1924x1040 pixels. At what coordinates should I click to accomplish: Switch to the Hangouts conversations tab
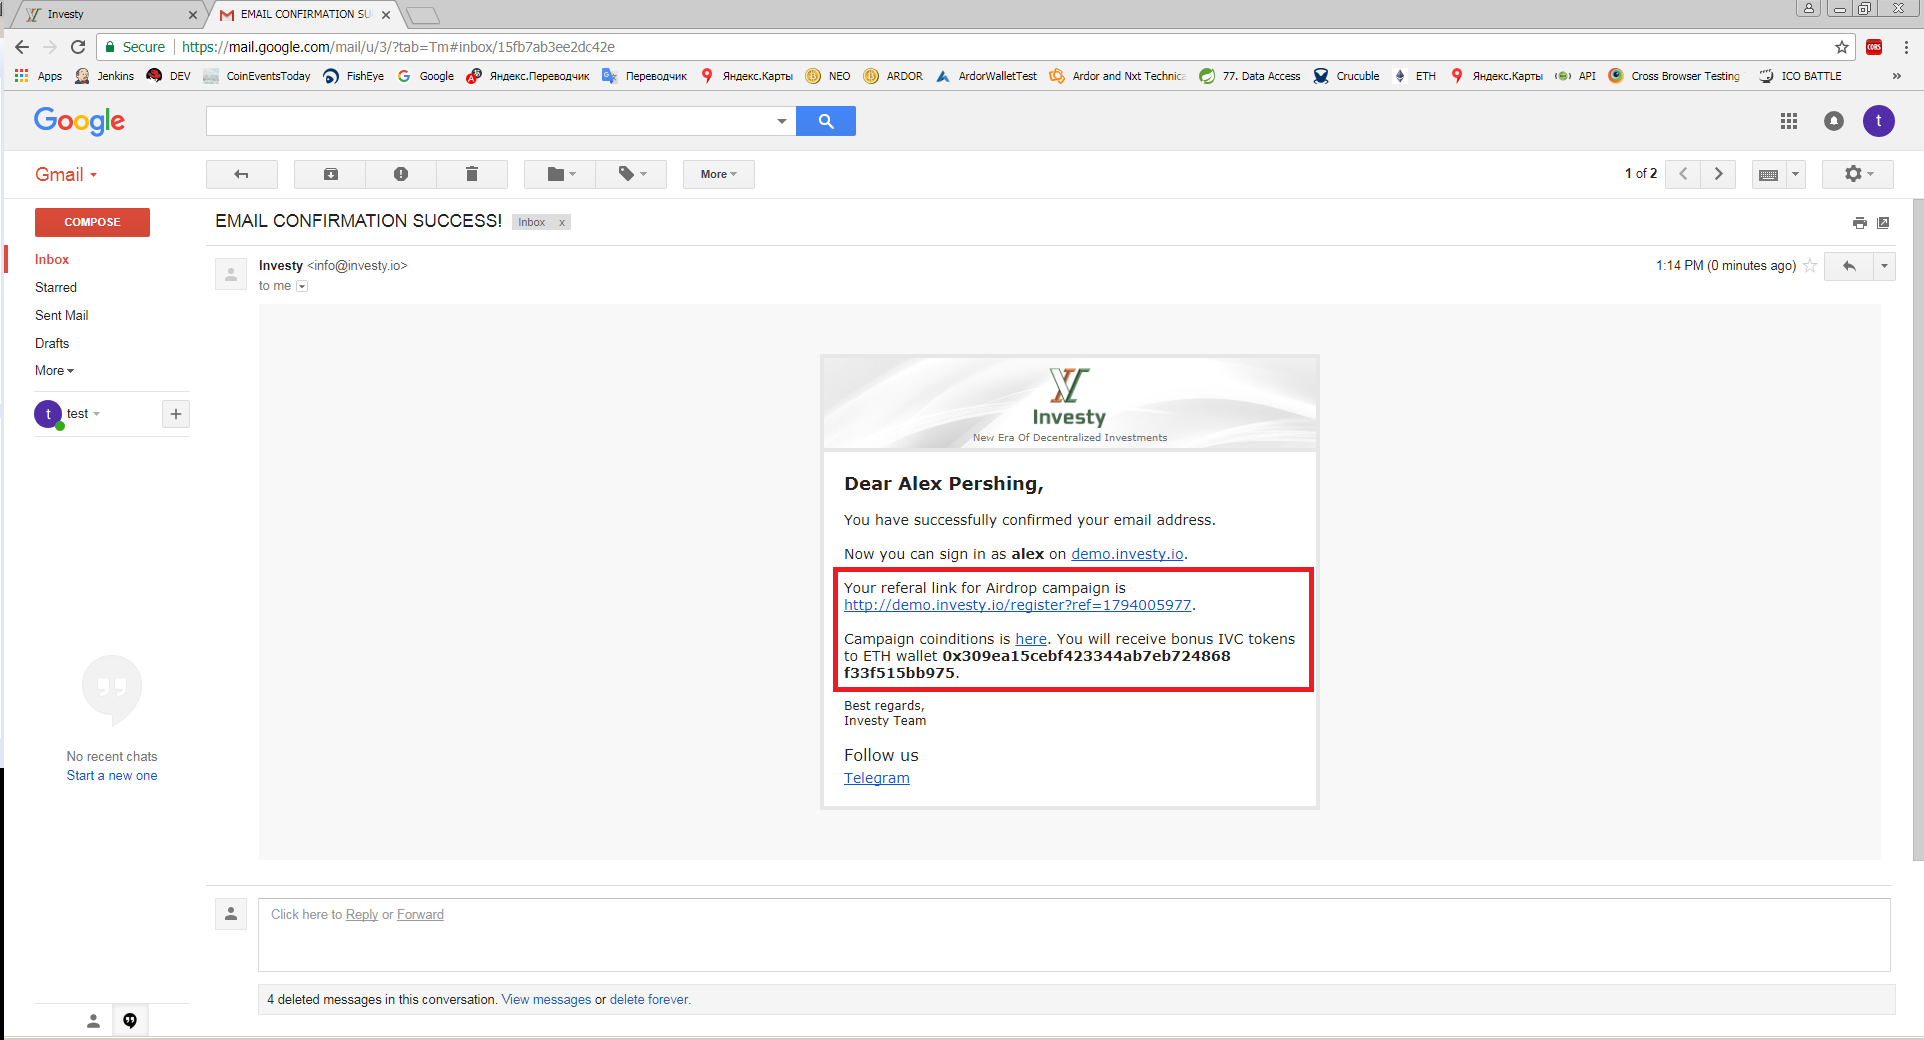coord(130,1021)
